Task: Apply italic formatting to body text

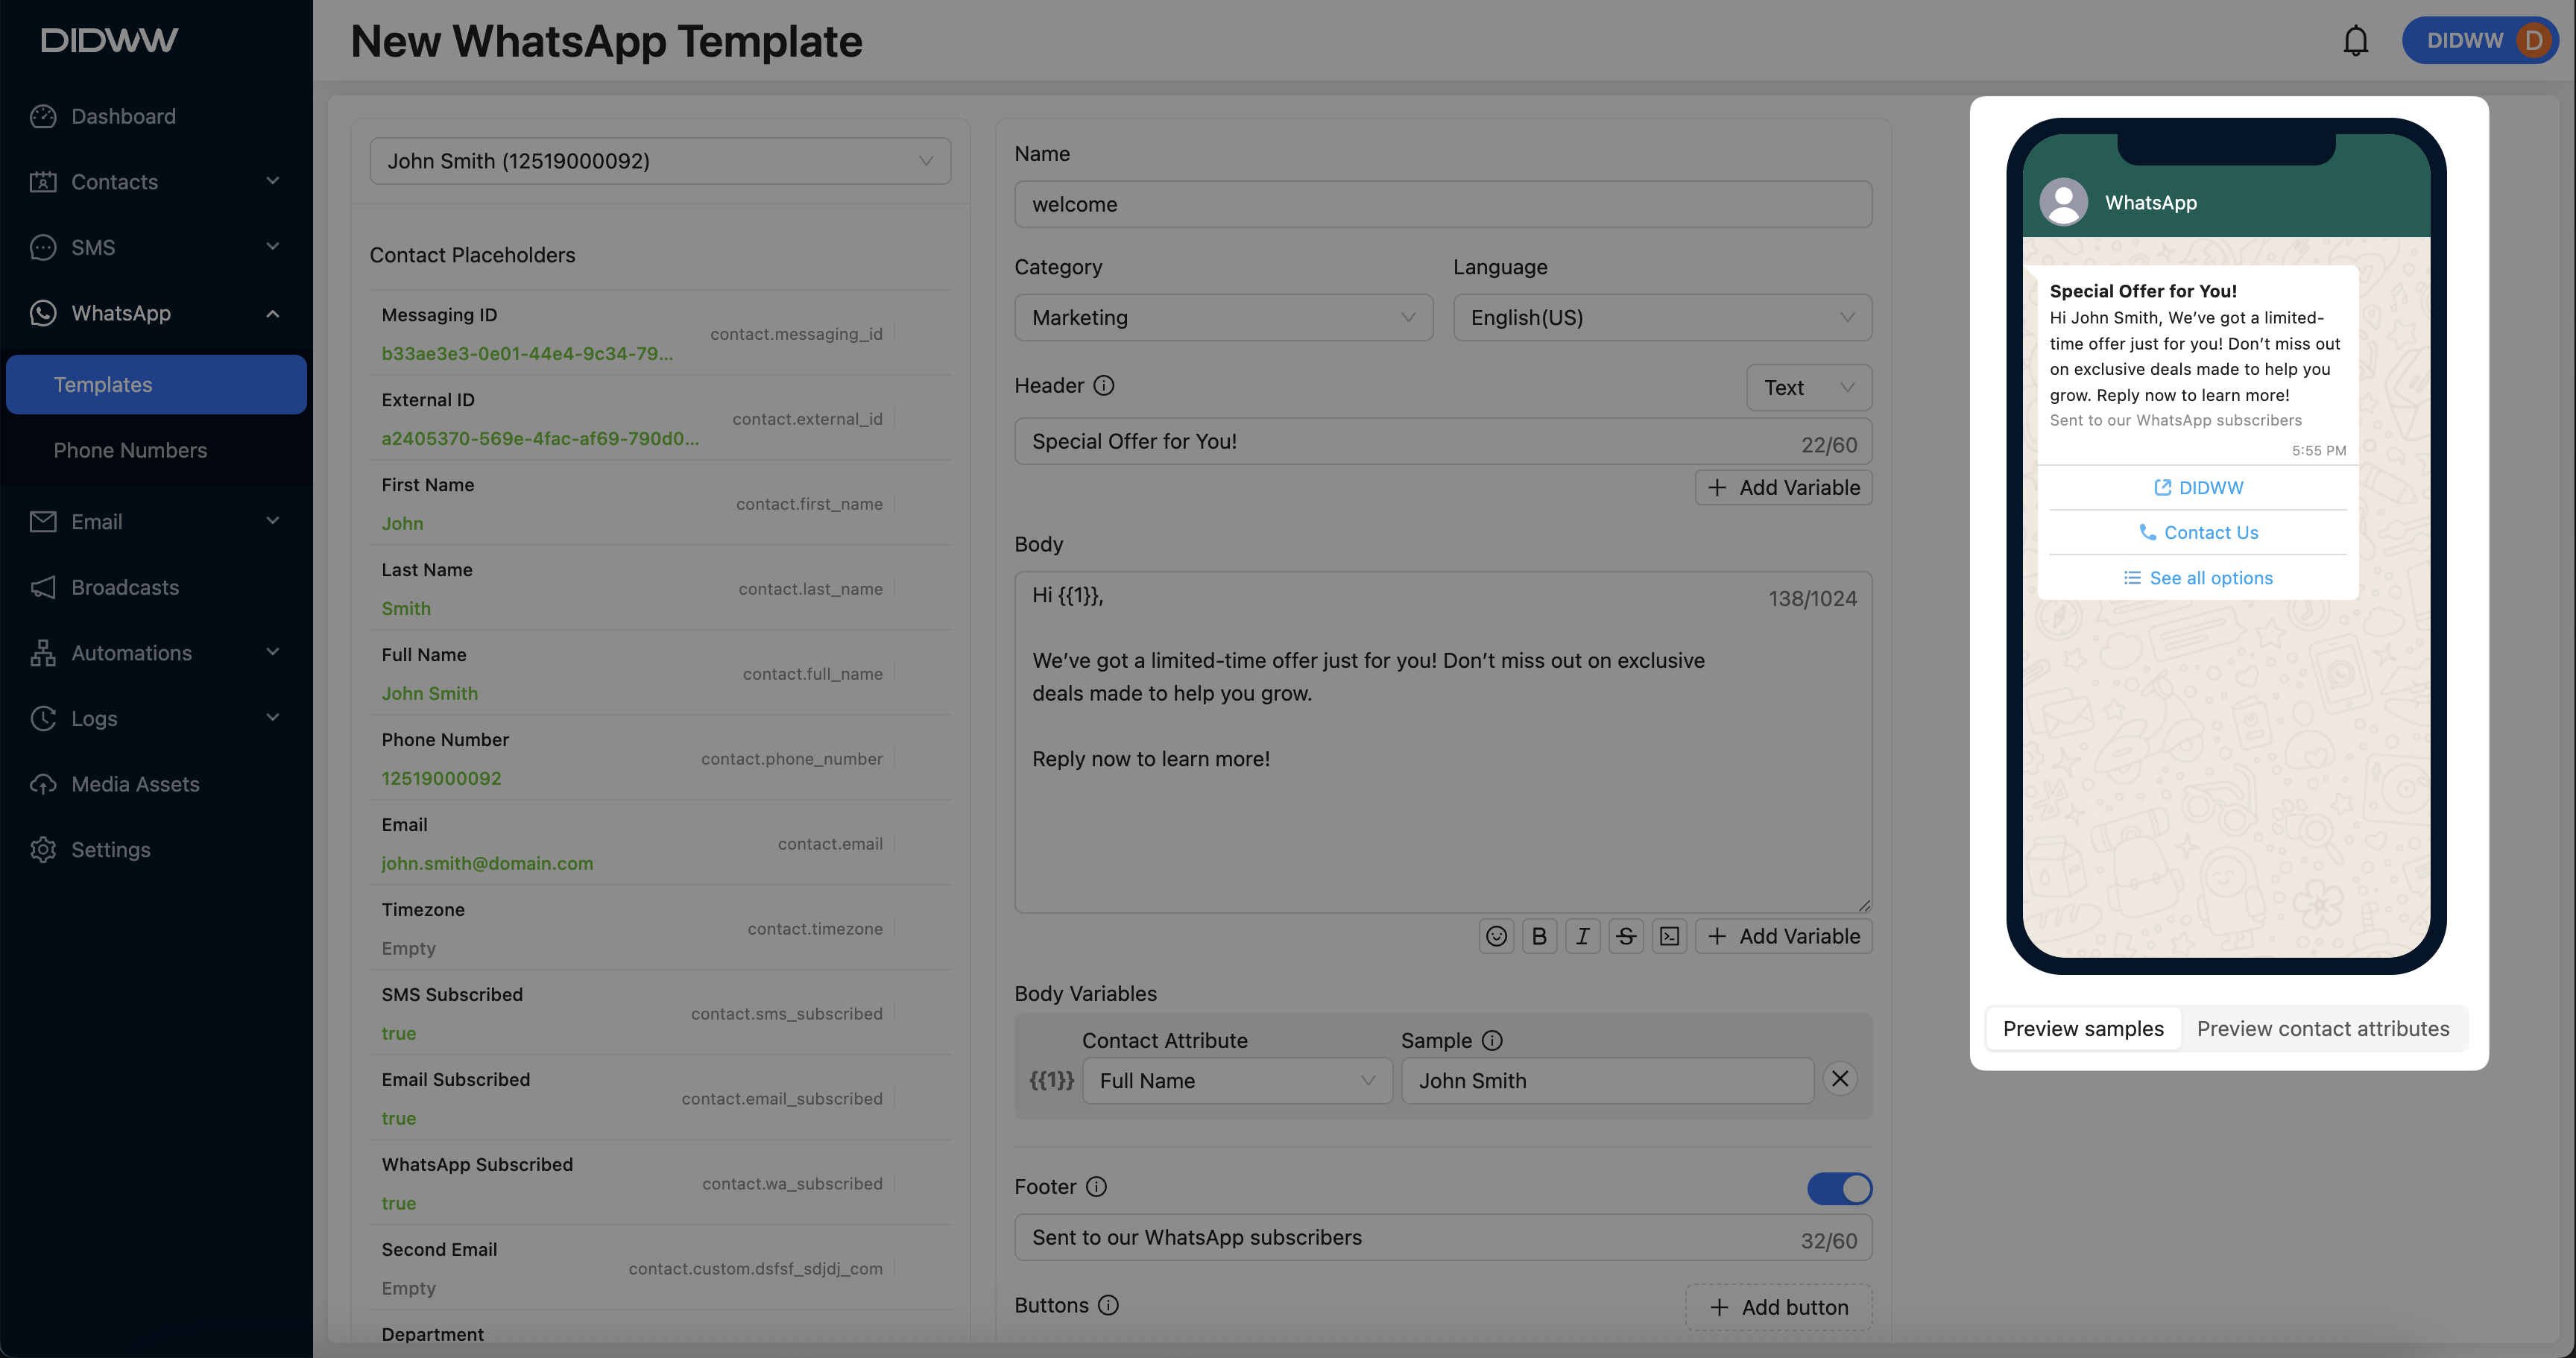Action: point(1582,936)
